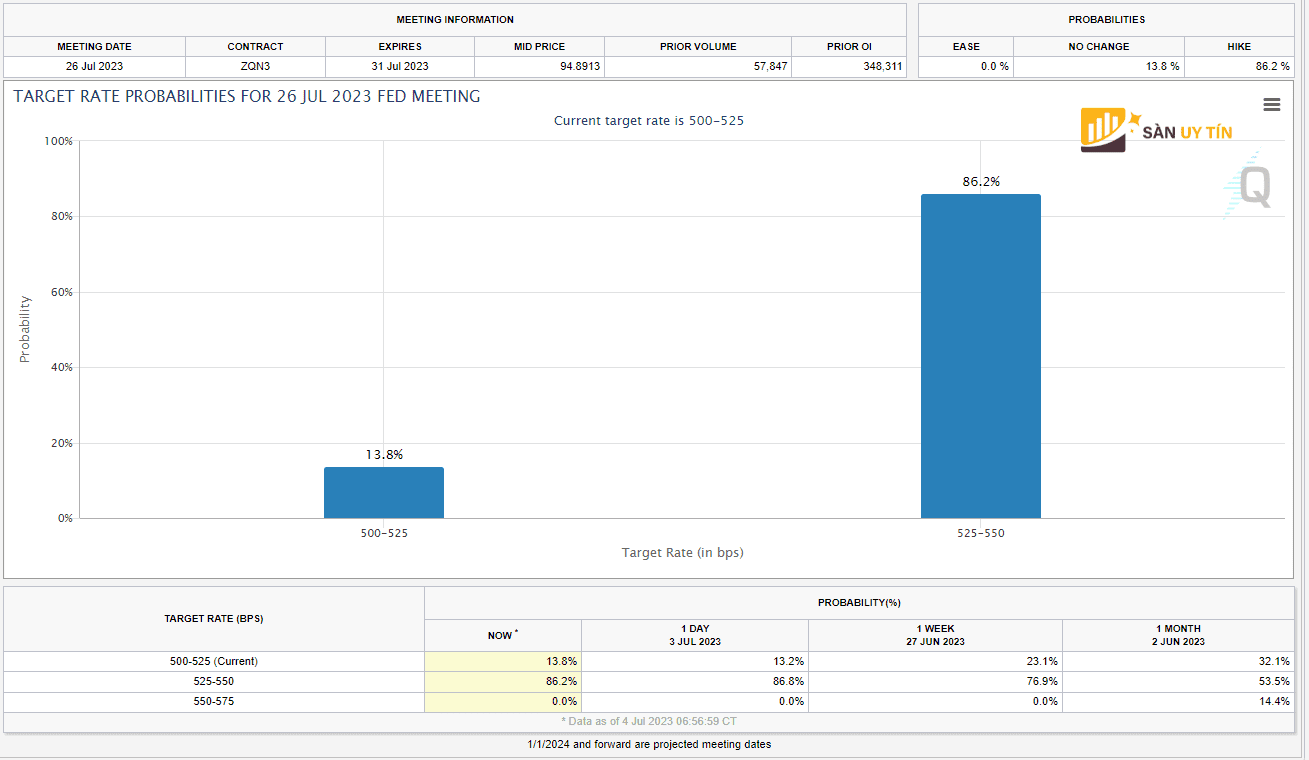Click the Target Rate (in bps) axis title
The image size is (1309, 760).
pyautogui.click(x=683, y=553)
